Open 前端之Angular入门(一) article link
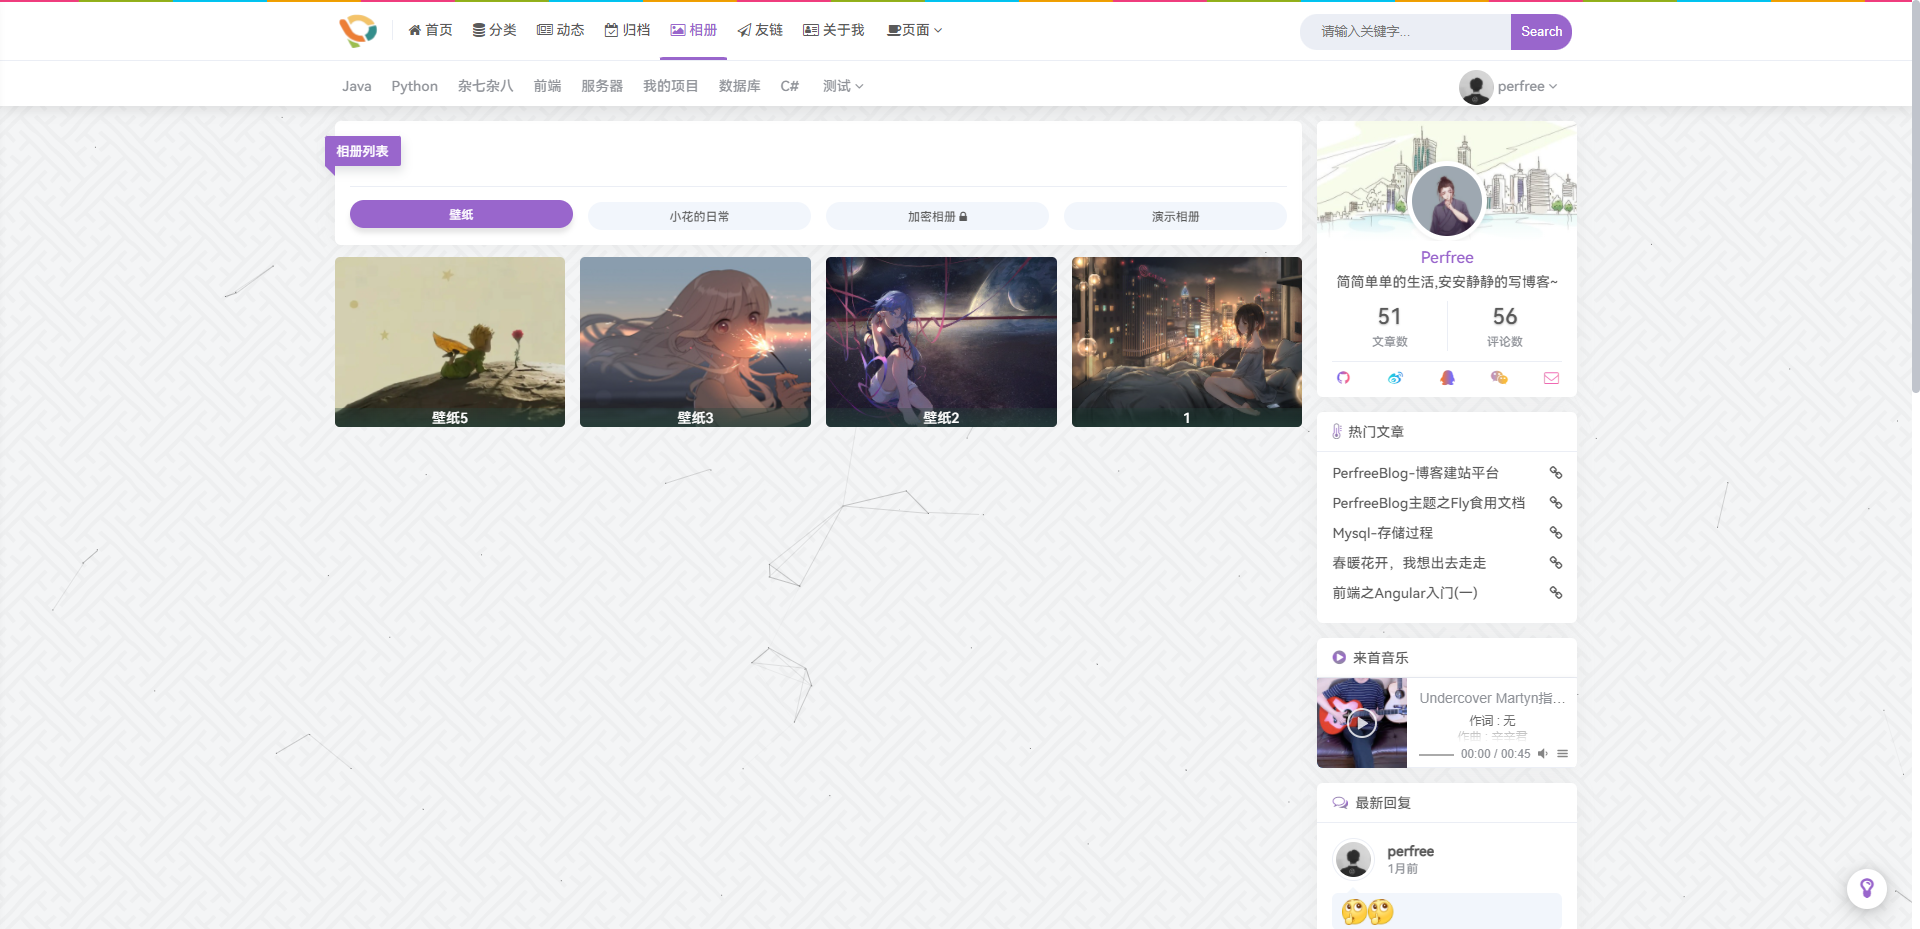 [x=1404, y=593]
